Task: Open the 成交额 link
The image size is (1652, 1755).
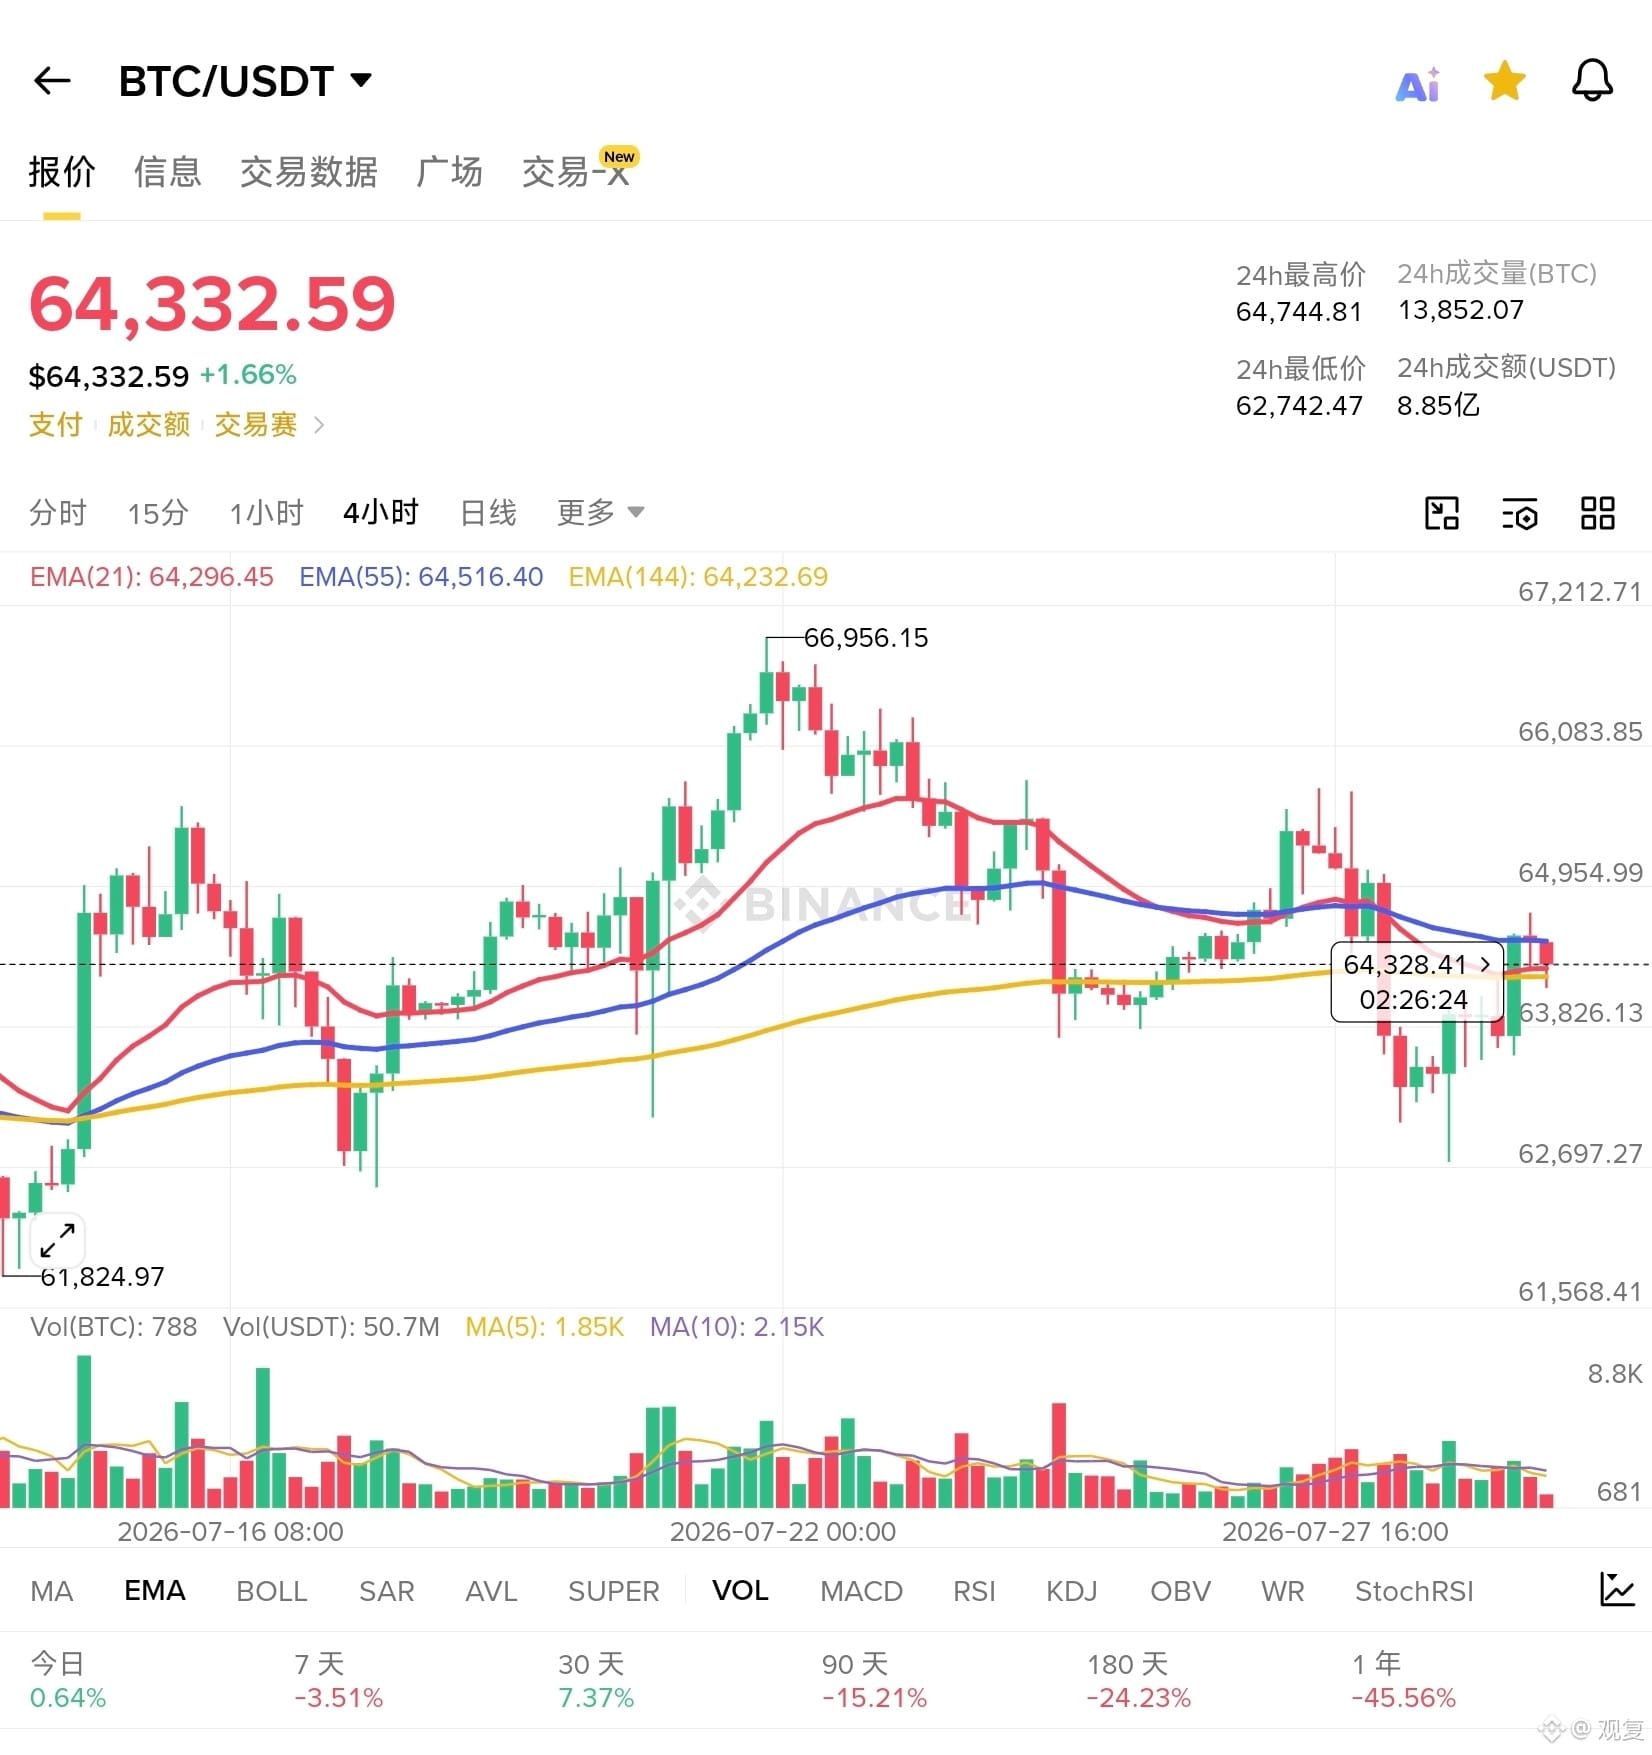Action: [148, 425]
